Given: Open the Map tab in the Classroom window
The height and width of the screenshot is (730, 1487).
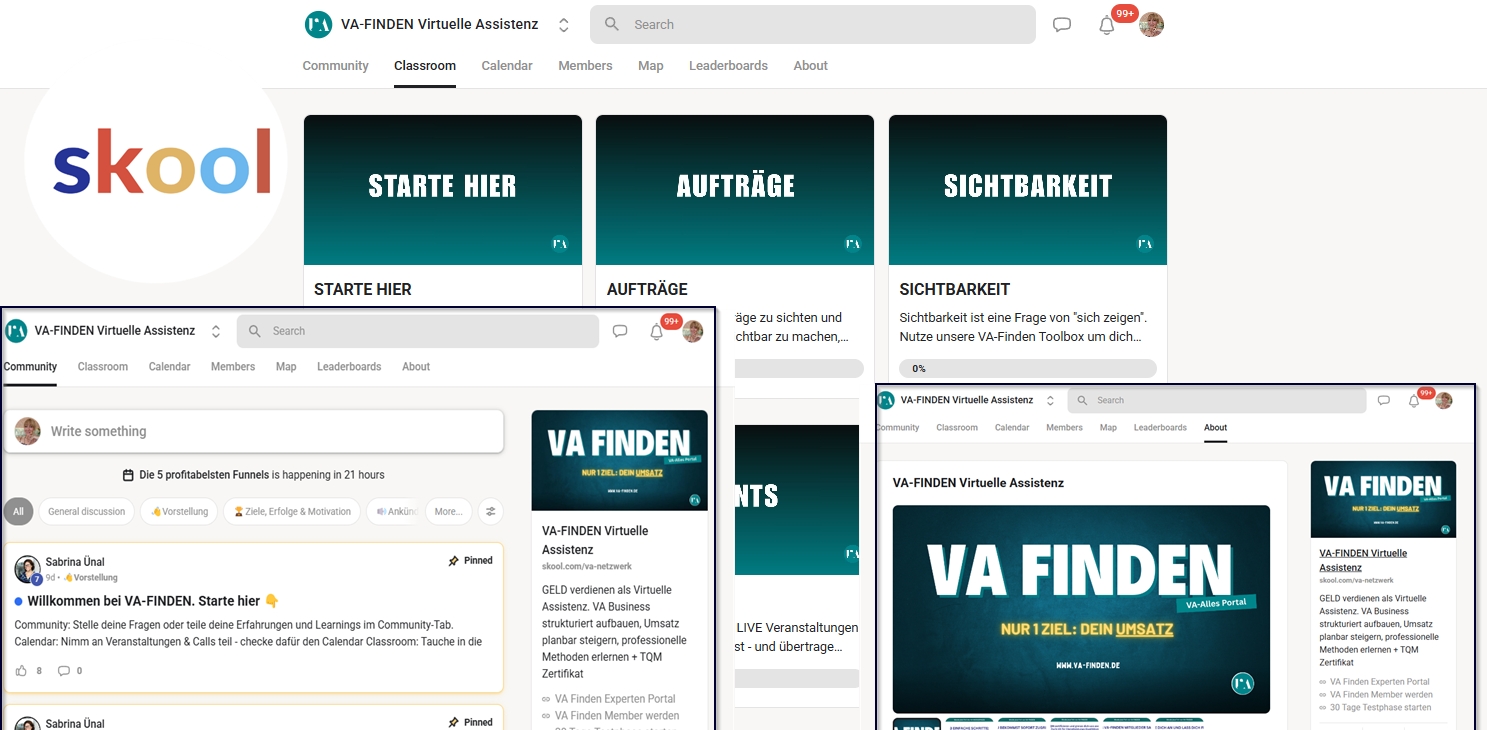Looking at the screenshot, I should point(651,65).
